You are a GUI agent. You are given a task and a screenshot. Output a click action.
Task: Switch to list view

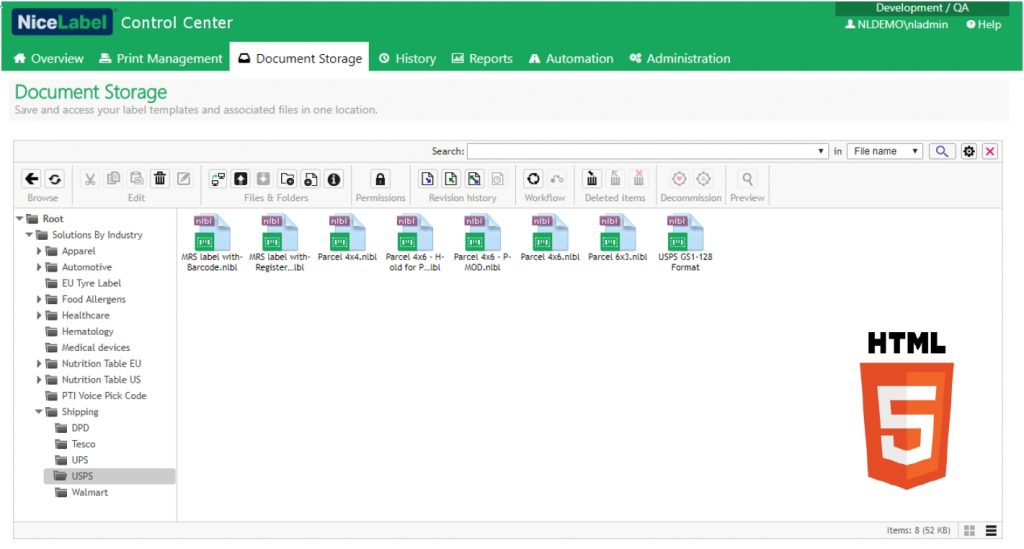click(991, 531)
